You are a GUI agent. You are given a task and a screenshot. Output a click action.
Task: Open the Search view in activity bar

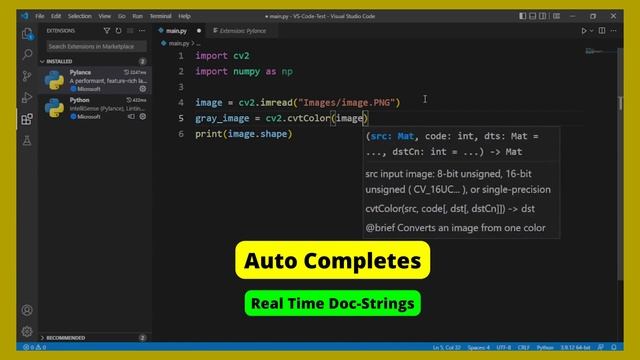[27, 54]
